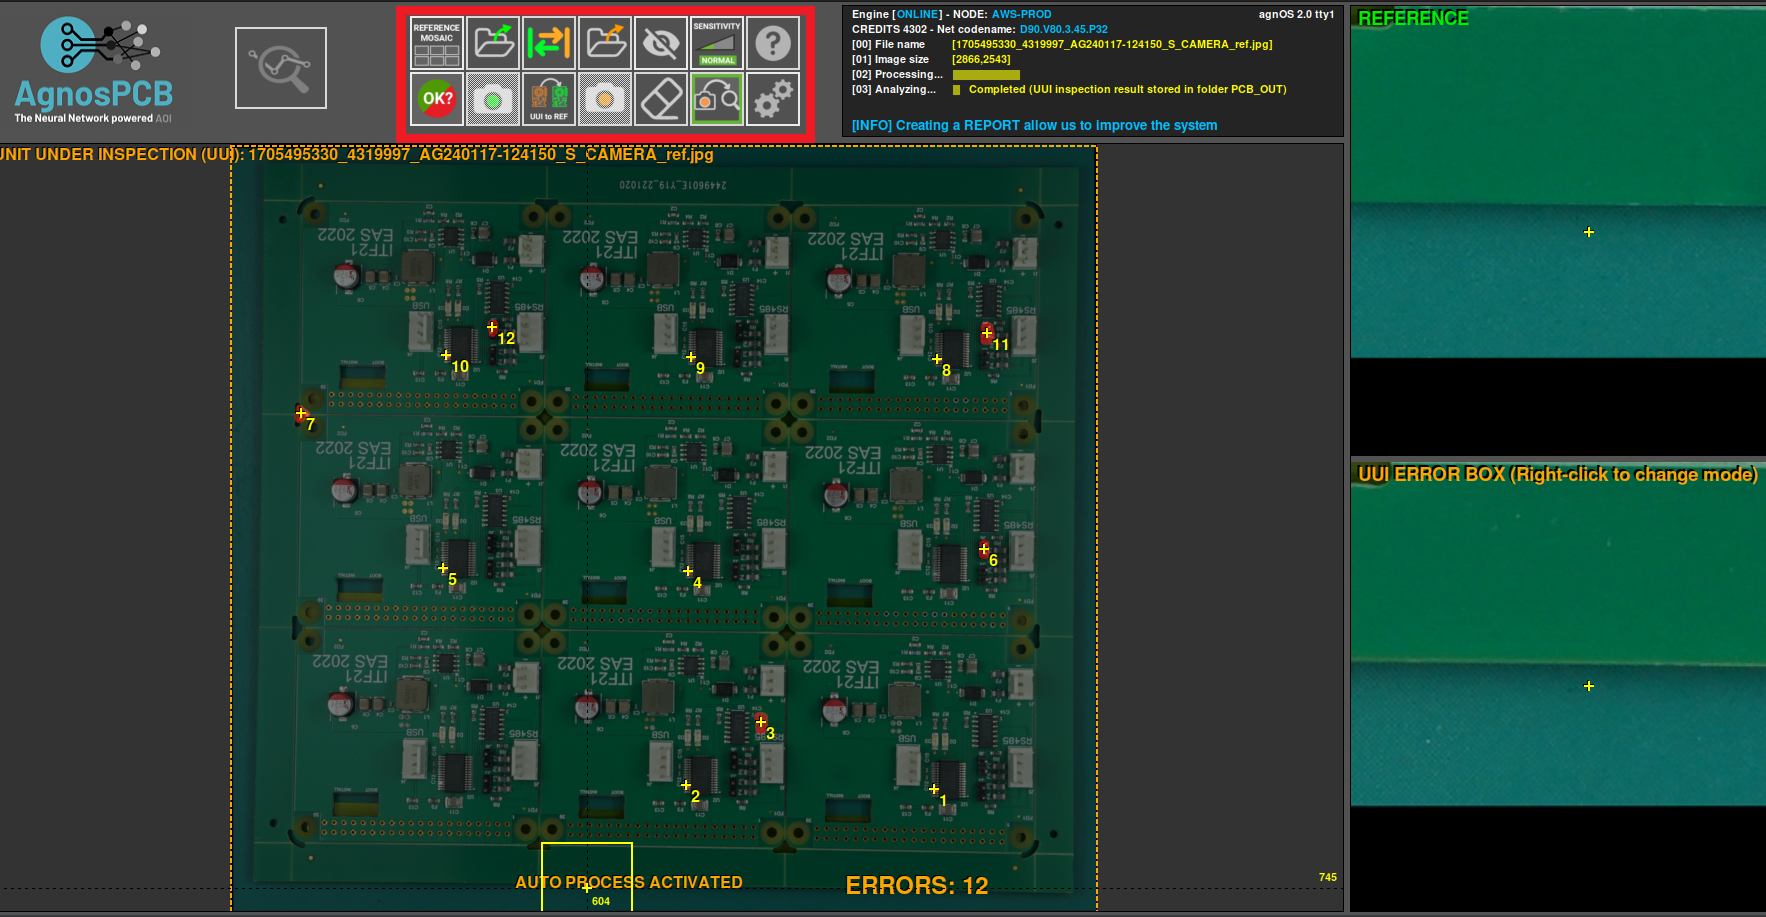
Task: Capture a UUI snapshot with the orange camera
Action: pos(605,100)
